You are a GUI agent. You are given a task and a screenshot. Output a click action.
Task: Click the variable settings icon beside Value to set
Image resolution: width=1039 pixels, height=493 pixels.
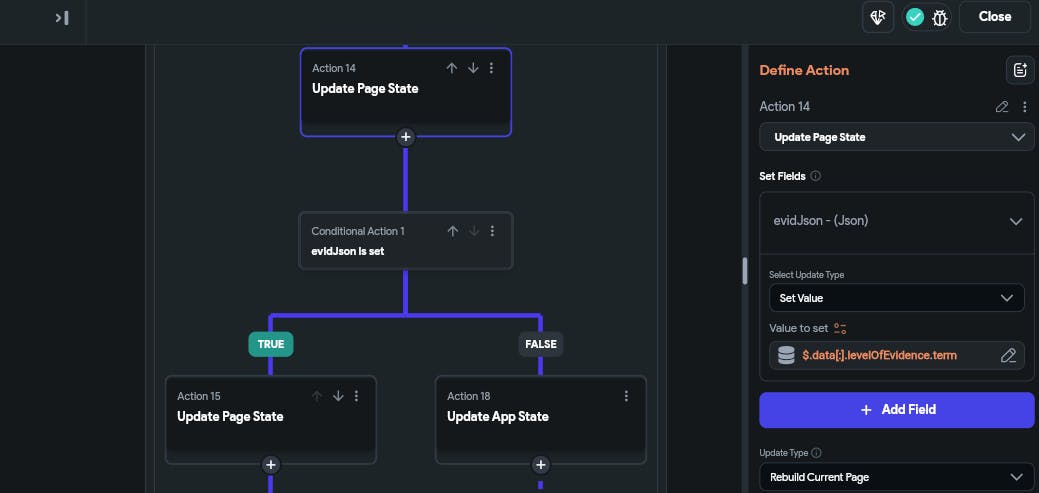840,328
